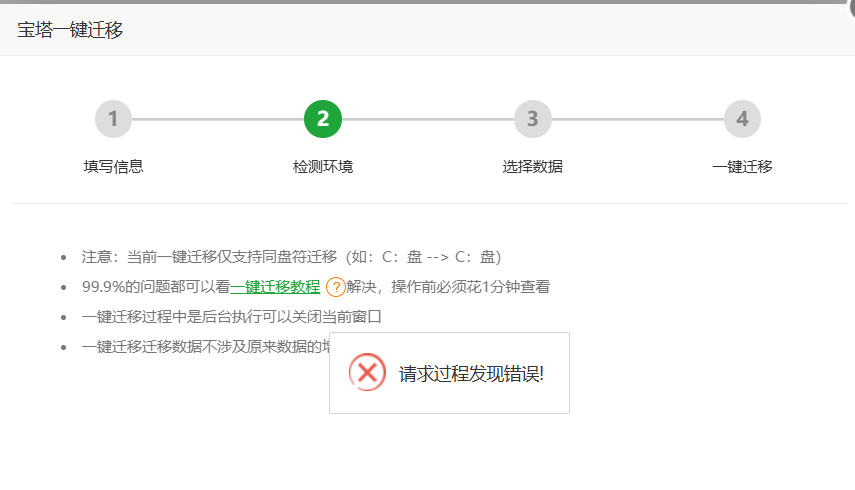Click the 宝塔一键迁移 dialog title

tap(70, 29)
